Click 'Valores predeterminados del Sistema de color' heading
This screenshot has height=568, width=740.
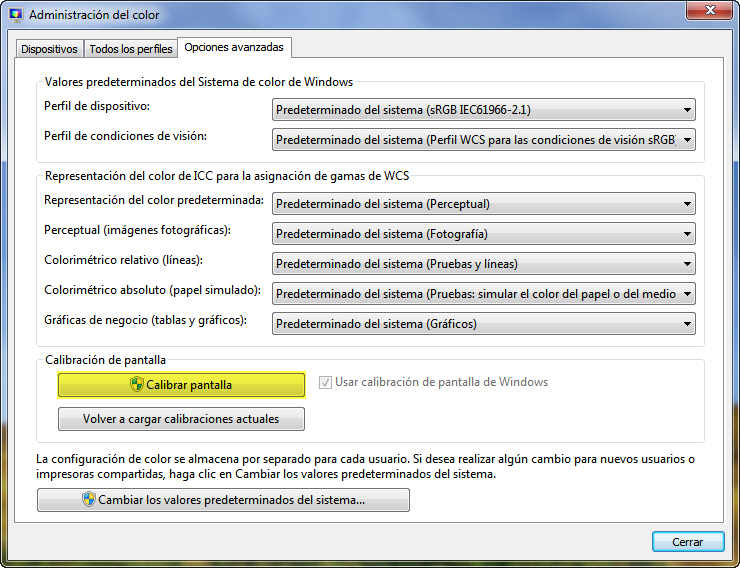pos(199,82)
